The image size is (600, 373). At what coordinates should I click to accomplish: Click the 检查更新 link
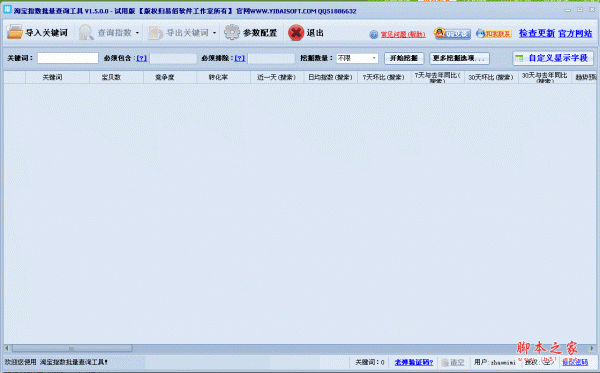(537, 33)
